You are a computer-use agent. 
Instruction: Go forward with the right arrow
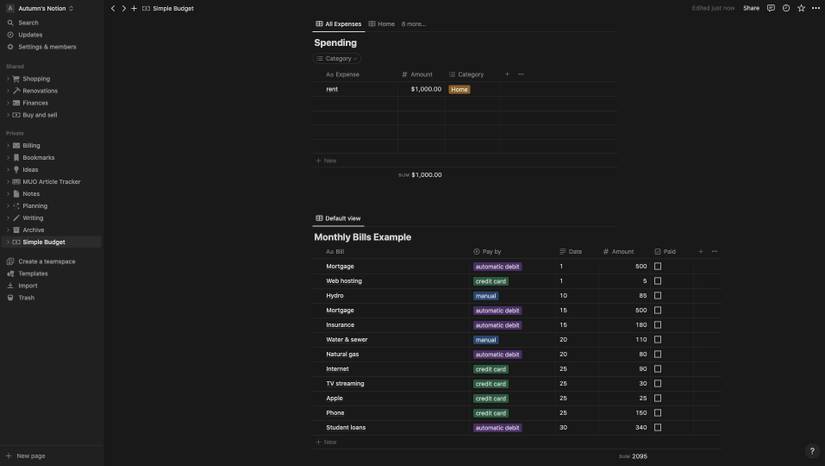pos(124,8)
